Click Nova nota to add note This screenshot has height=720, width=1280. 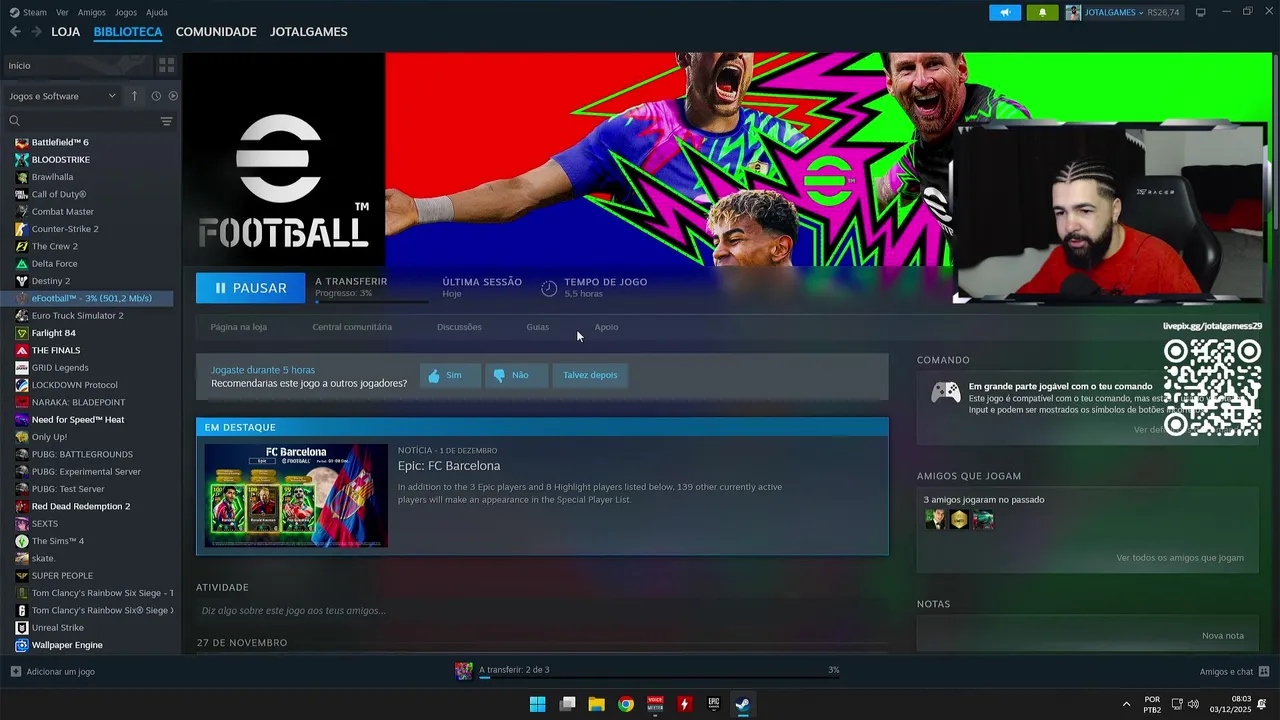pos(1223,636)
